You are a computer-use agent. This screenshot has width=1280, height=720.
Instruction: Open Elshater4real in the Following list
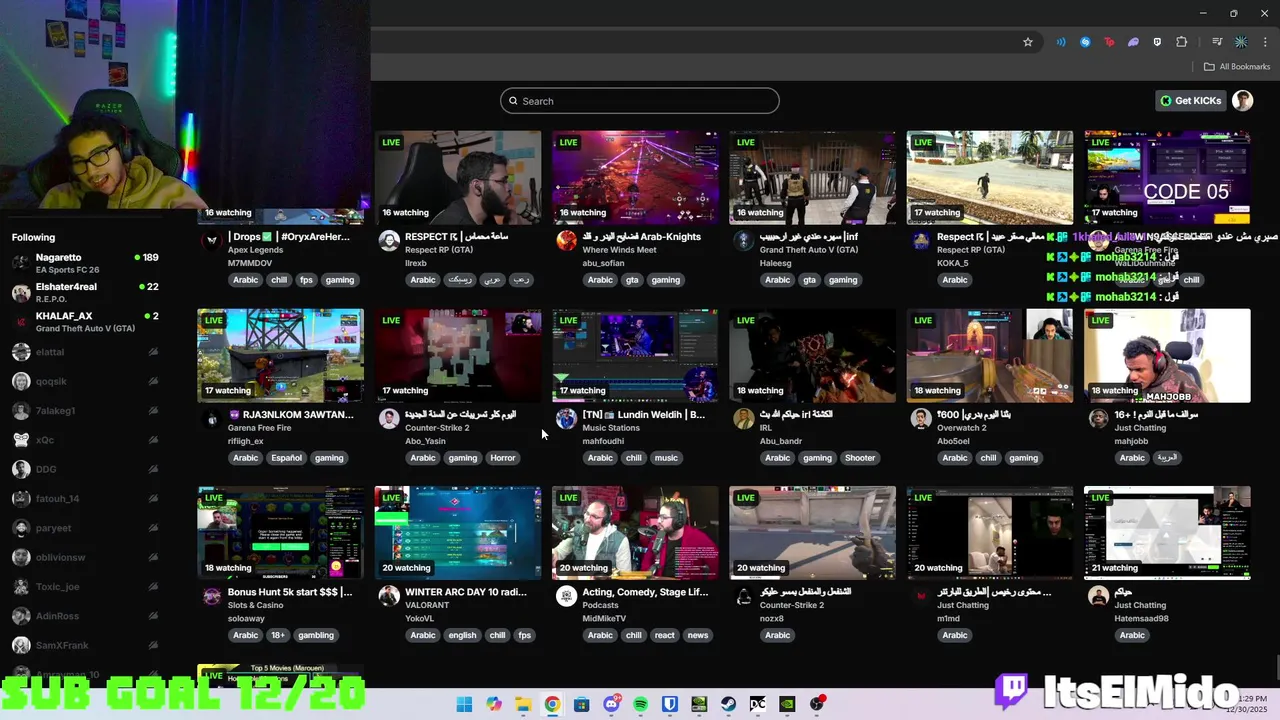[x=85, y=292]
